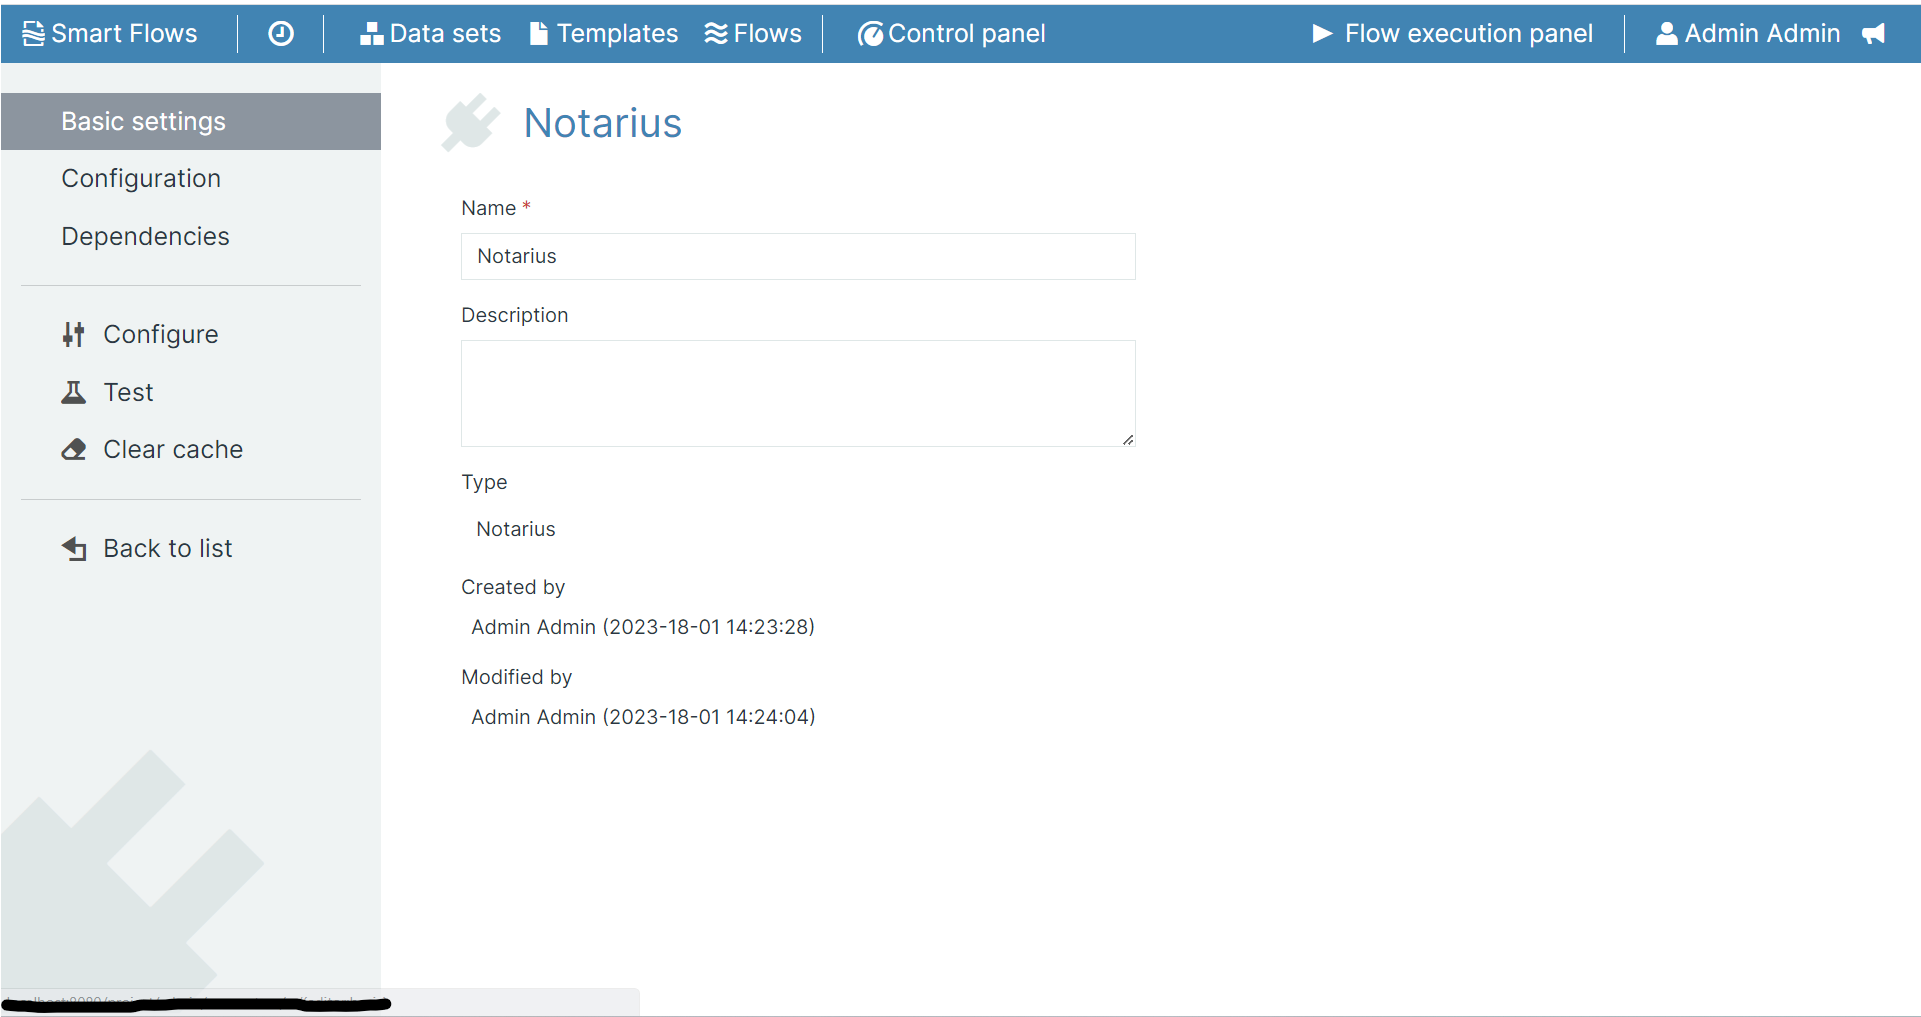Click the Test flask icon

click(x=73, y=392)
